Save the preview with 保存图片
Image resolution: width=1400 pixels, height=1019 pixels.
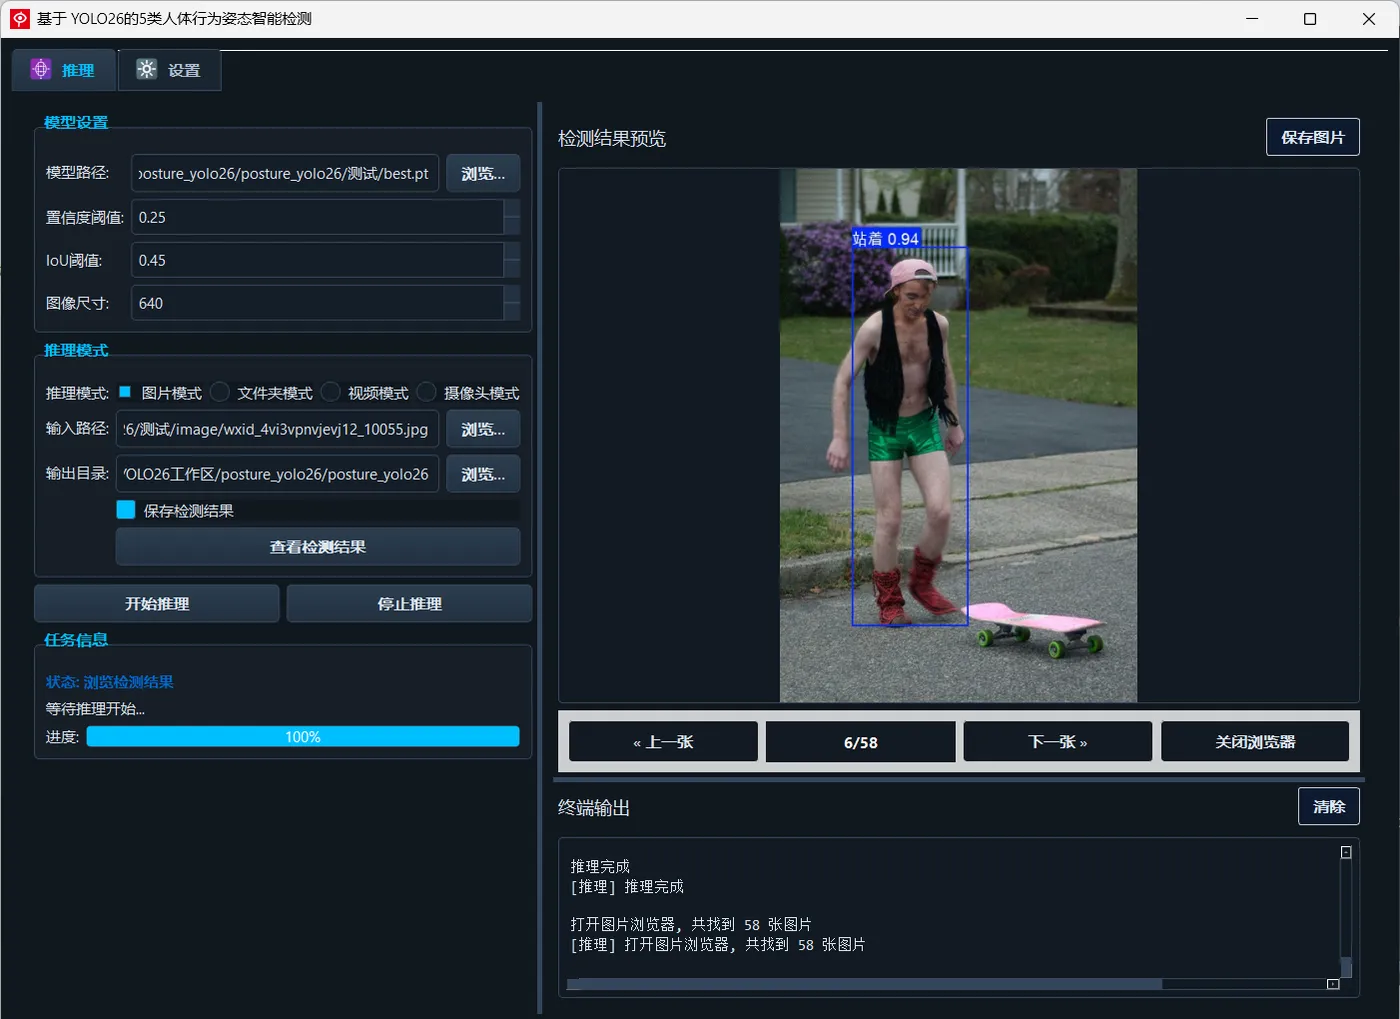click(1313, 137)
